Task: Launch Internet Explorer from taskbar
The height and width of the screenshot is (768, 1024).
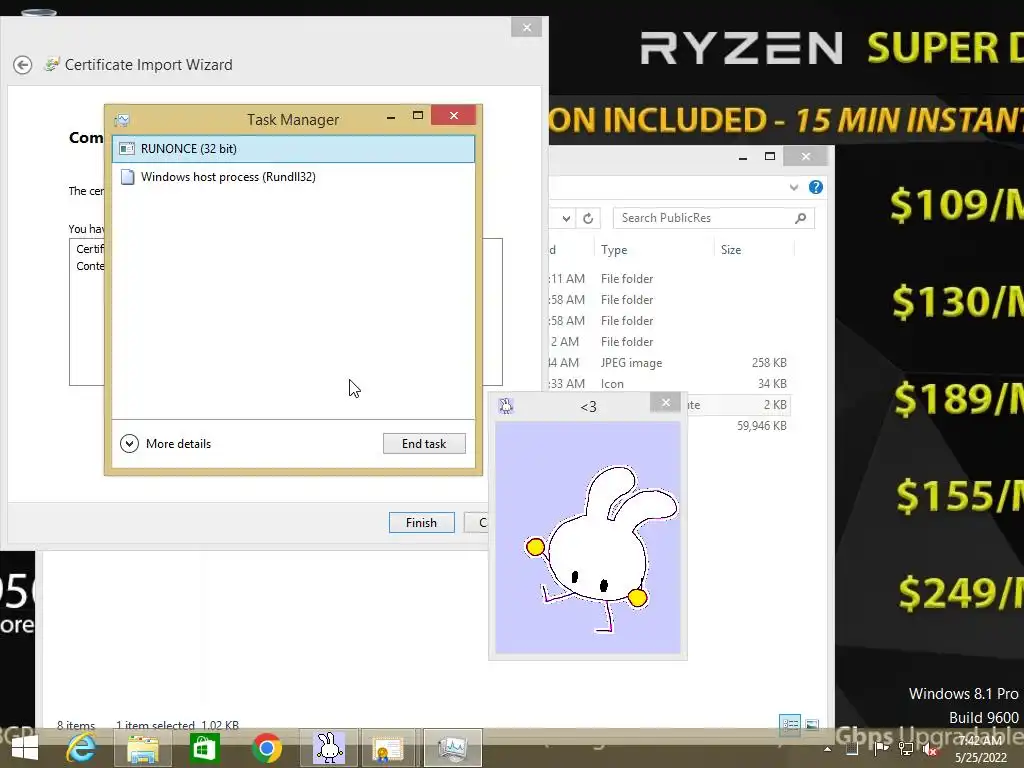Action: tap(81, 748)
